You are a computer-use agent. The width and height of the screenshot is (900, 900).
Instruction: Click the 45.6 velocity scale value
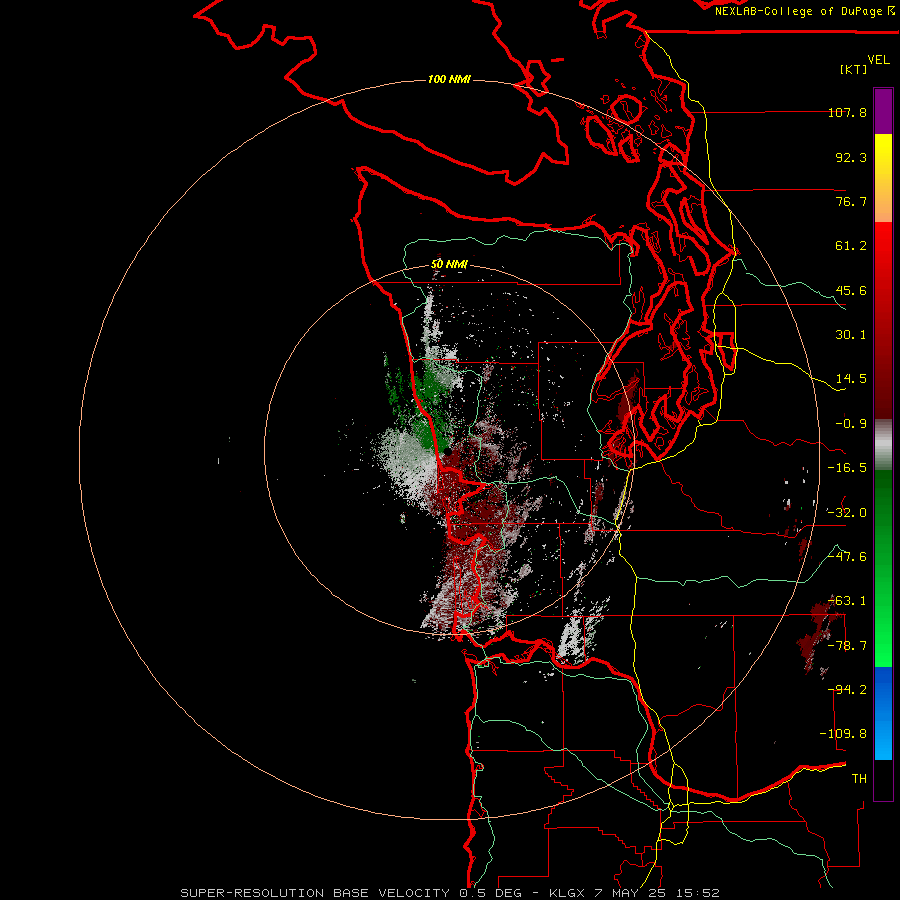pyautogui.click(x=851, y=290)
